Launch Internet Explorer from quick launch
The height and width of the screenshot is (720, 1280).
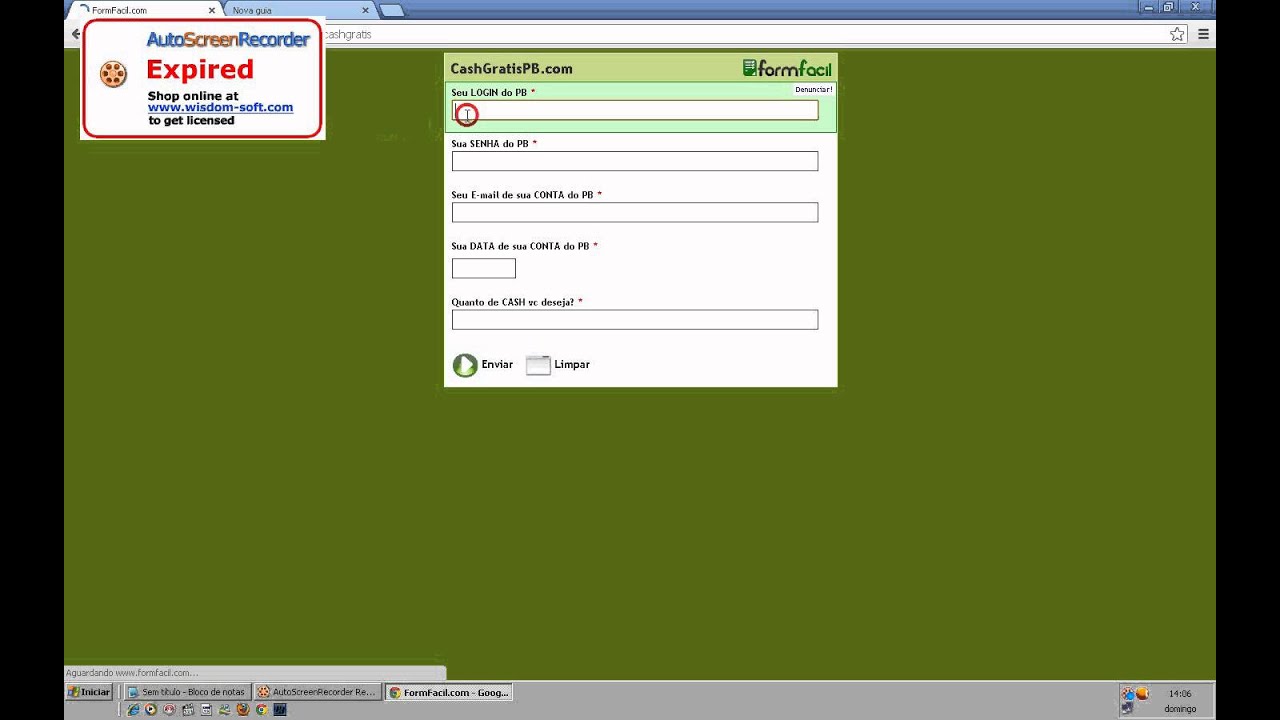coord(134,710)
